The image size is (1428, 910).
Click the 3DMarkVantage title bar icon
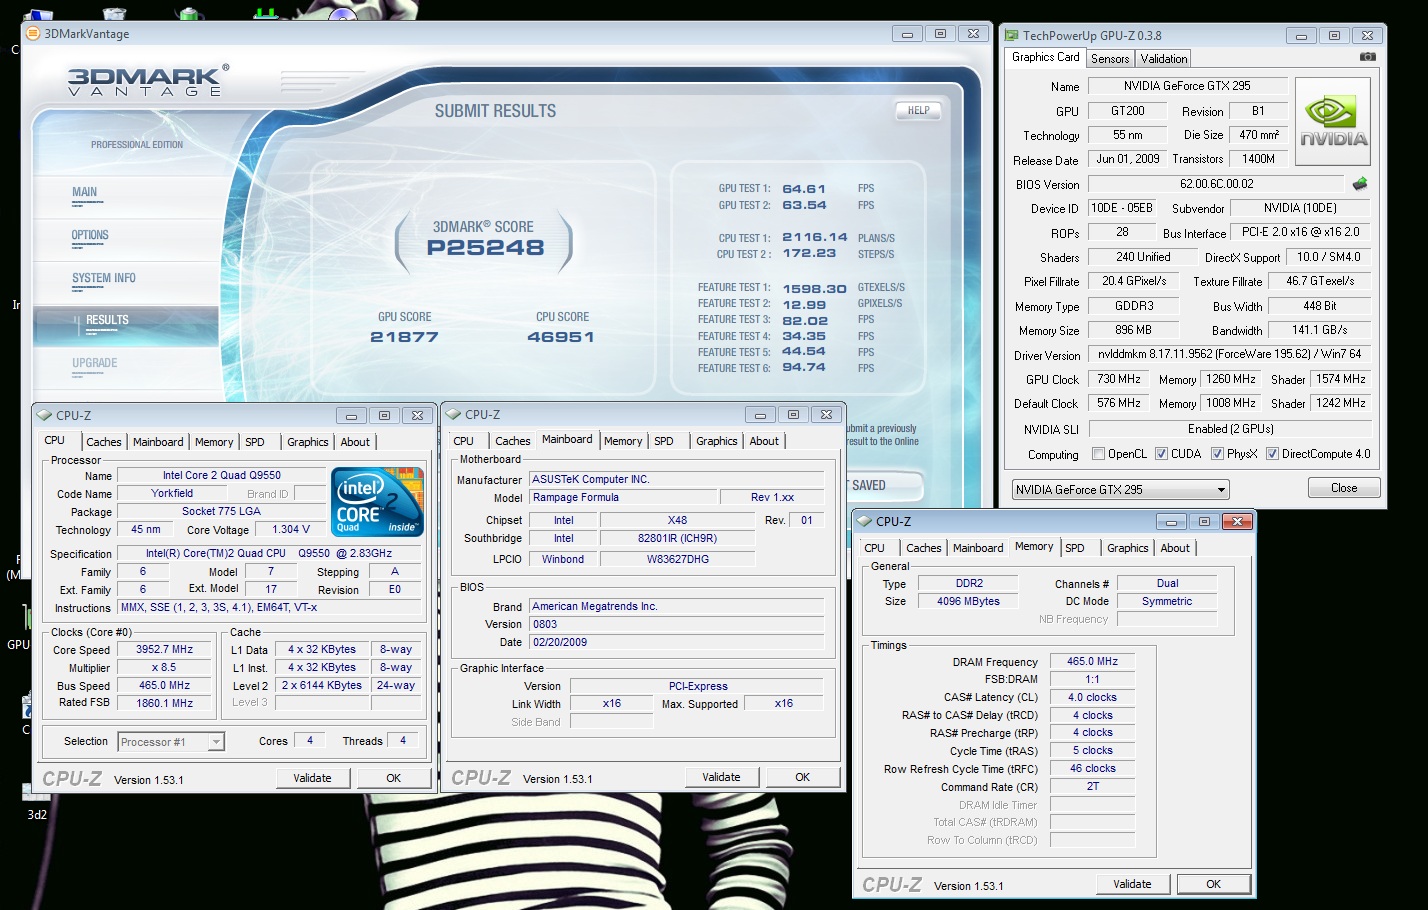(34, 33)
